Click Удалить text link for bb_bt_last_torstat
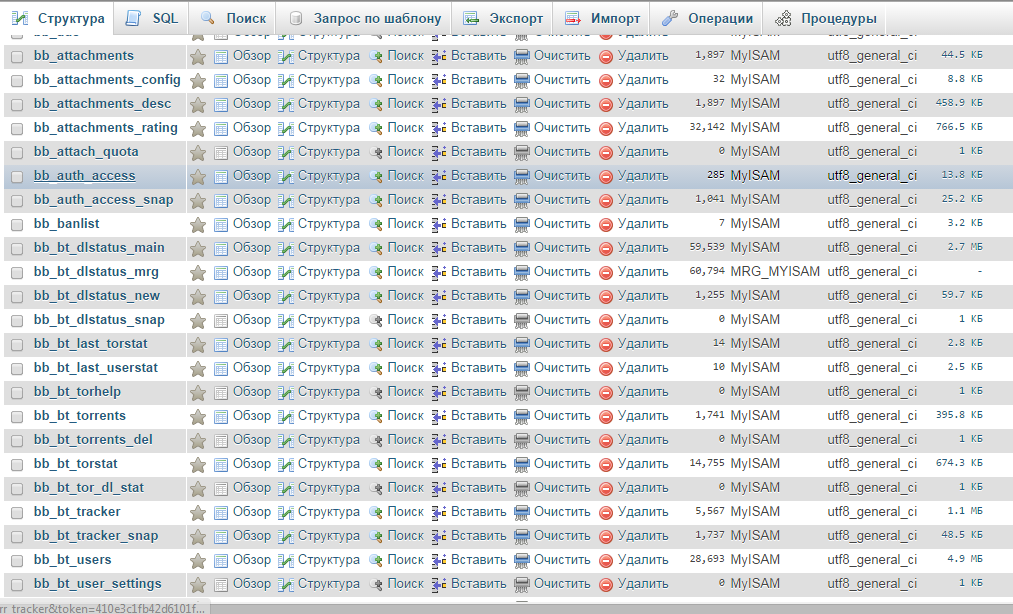 (643, 344)
